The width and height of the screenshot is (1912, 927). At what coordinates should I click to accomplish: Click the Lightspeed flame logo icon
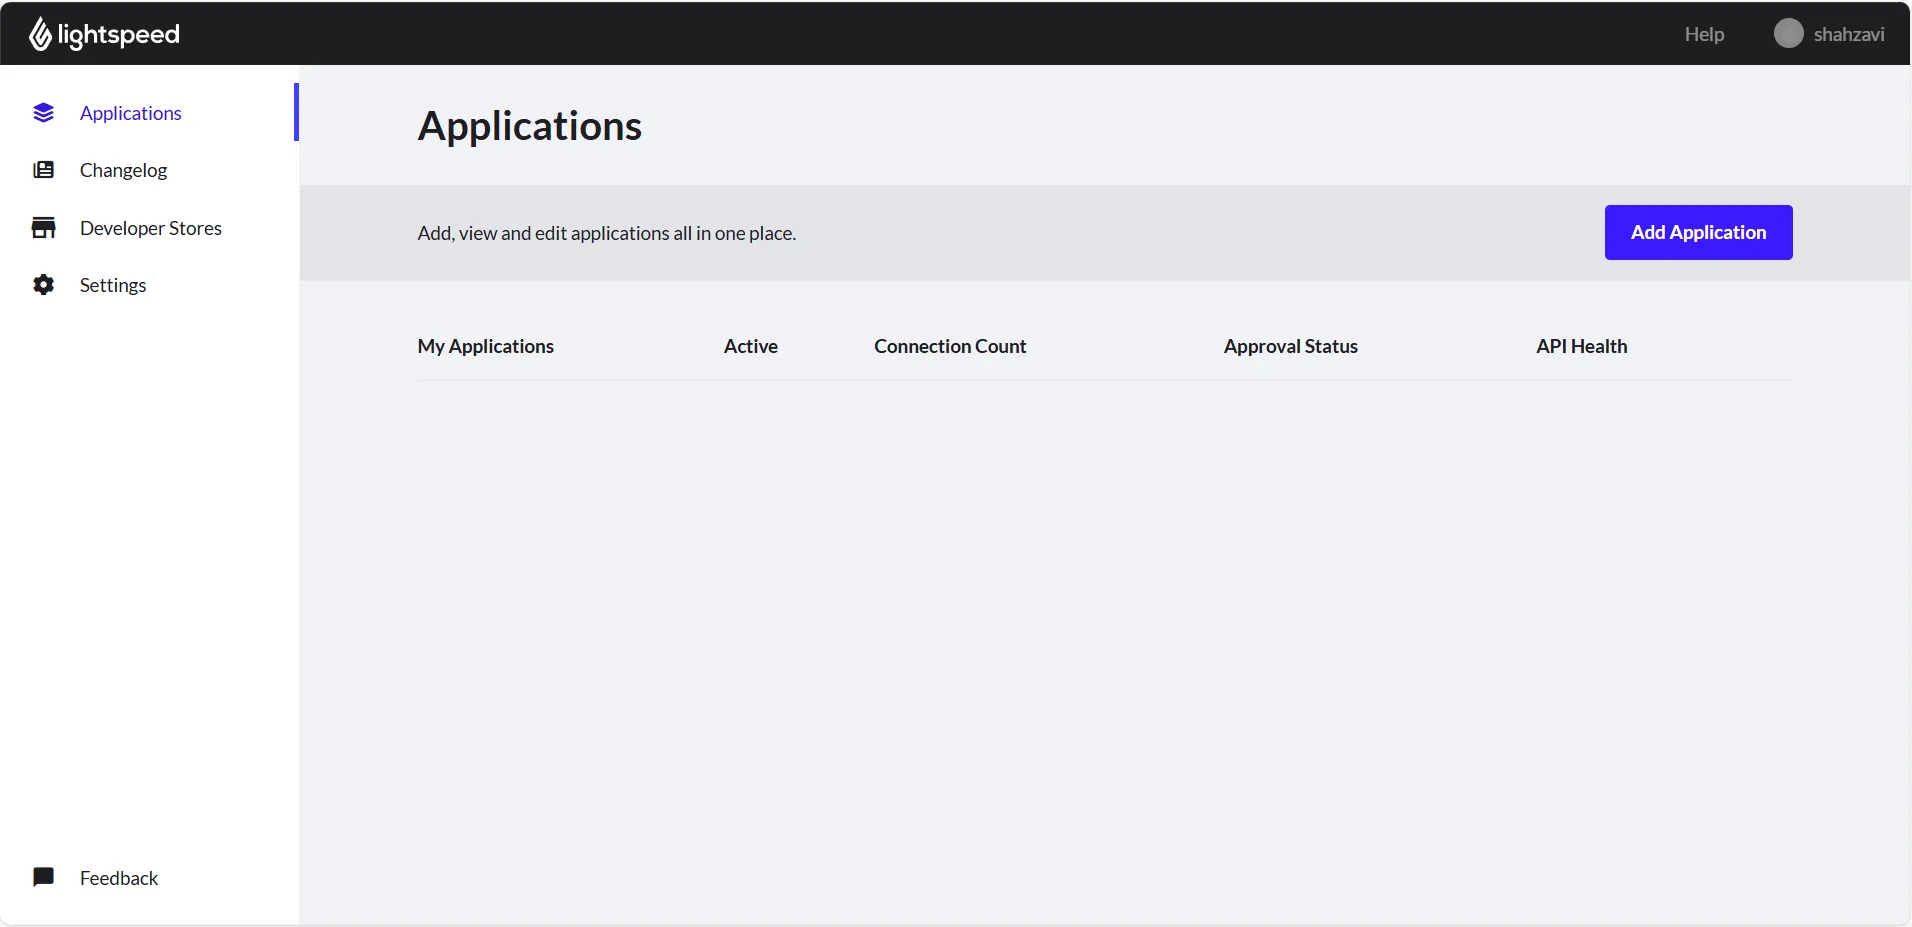pos(40,34)
